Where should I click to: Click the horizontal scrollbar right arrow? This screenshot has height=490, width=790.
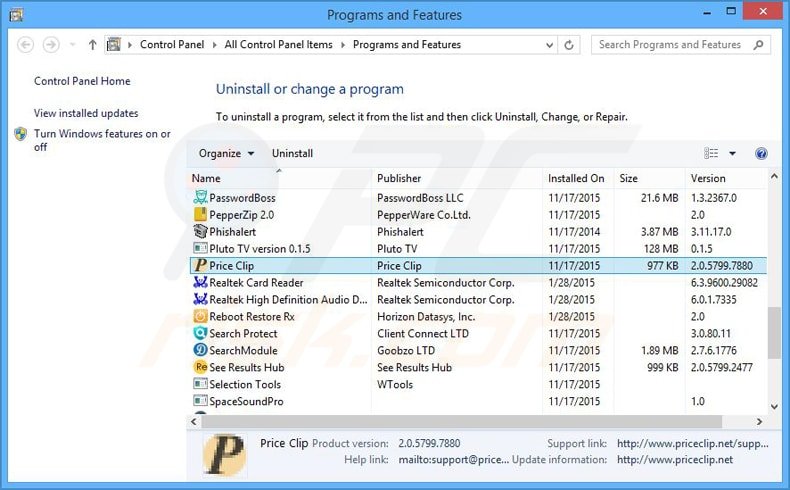(x=759, y=422)
